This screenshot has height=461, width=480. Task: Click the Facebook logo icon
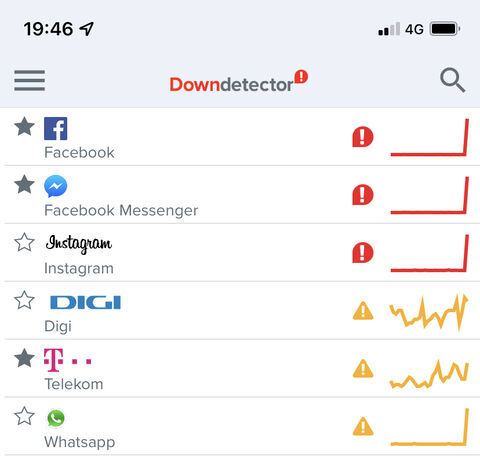click(x=56, y=128)
